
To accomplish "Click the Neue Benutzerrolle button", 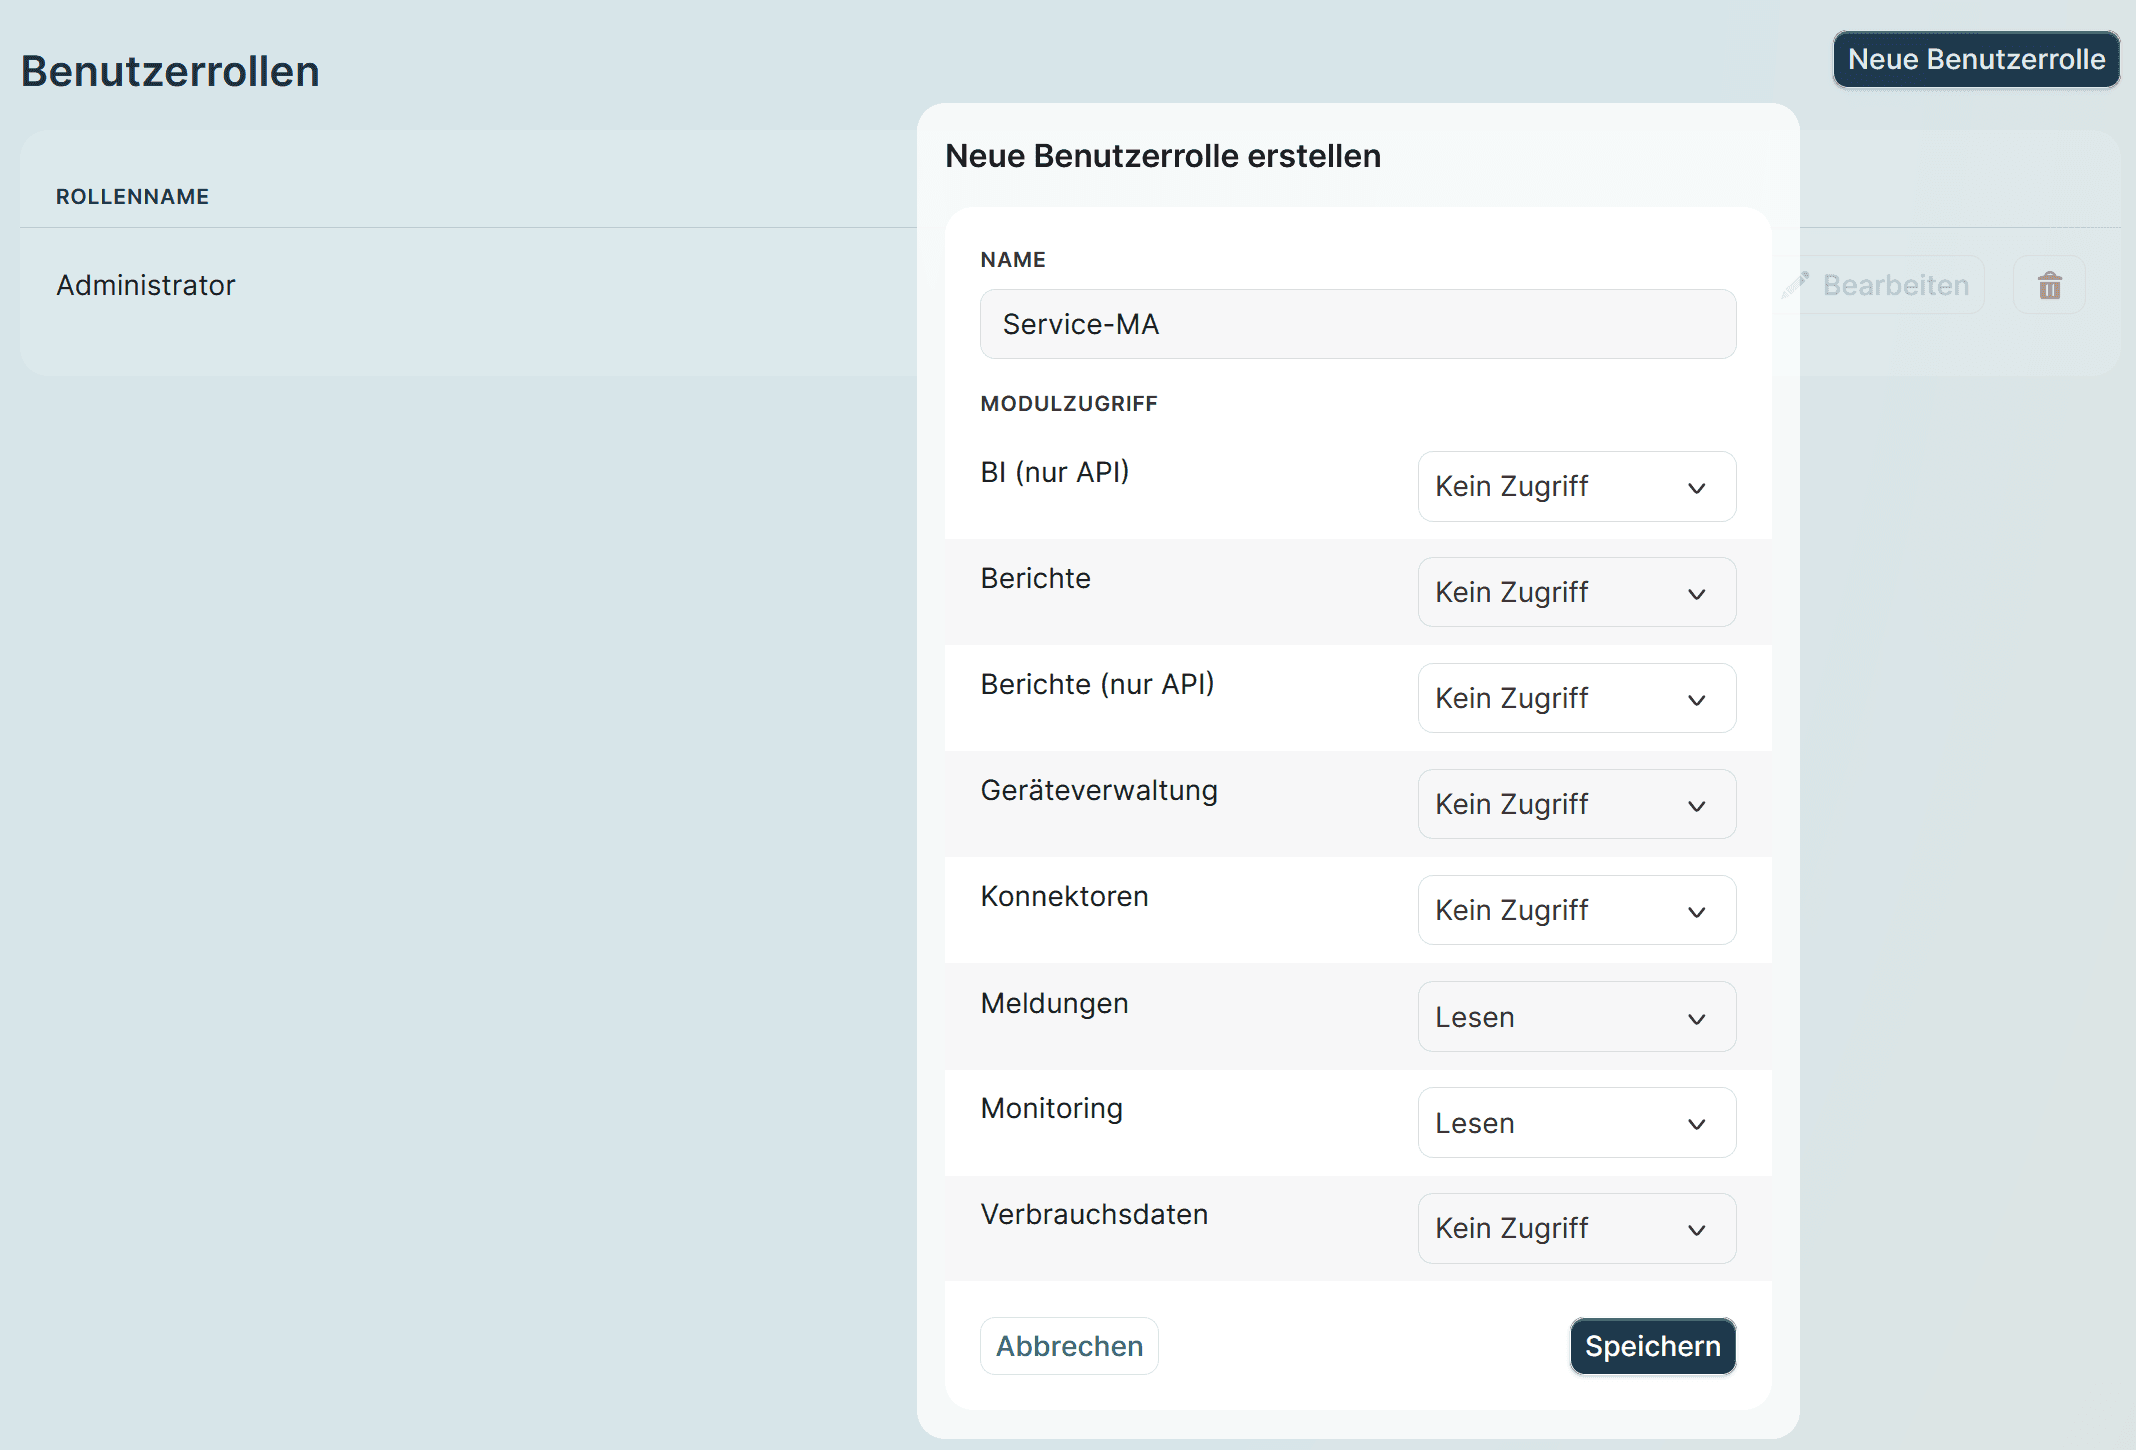I will point(1976,59).
